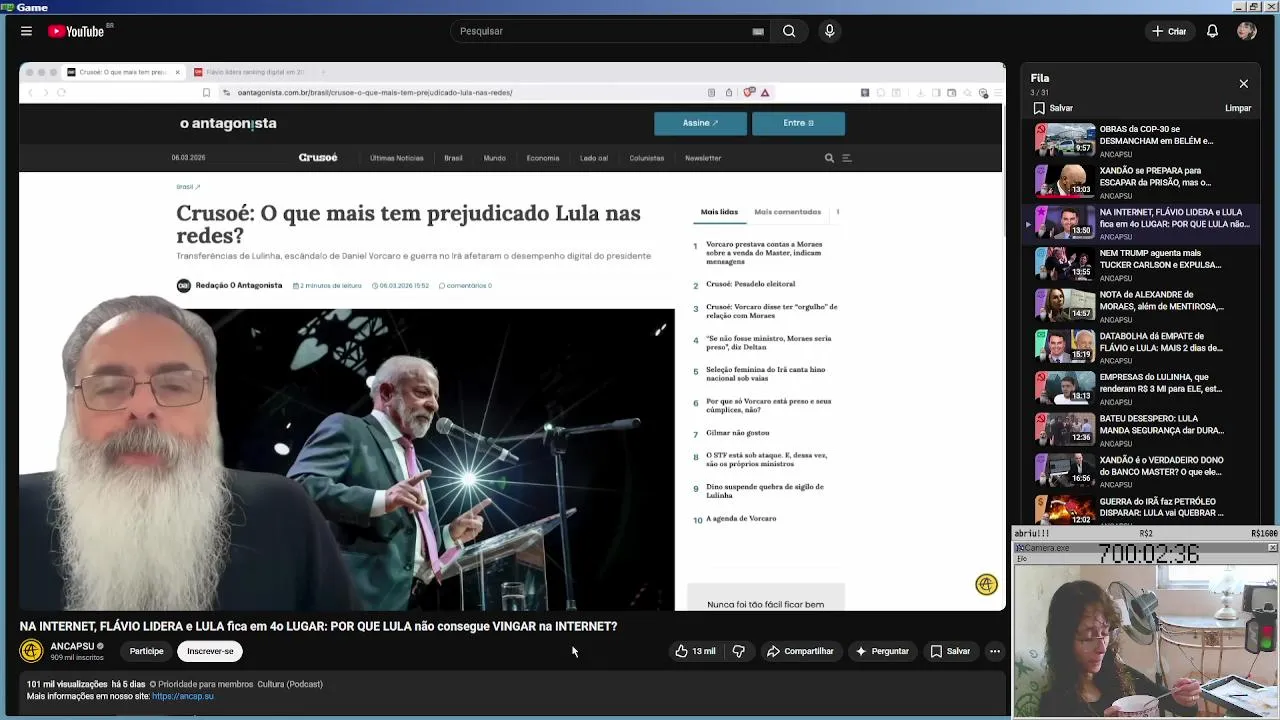Start voice search with microphone icon
This screenshot has width=1280, height=720.
[829, 31]
